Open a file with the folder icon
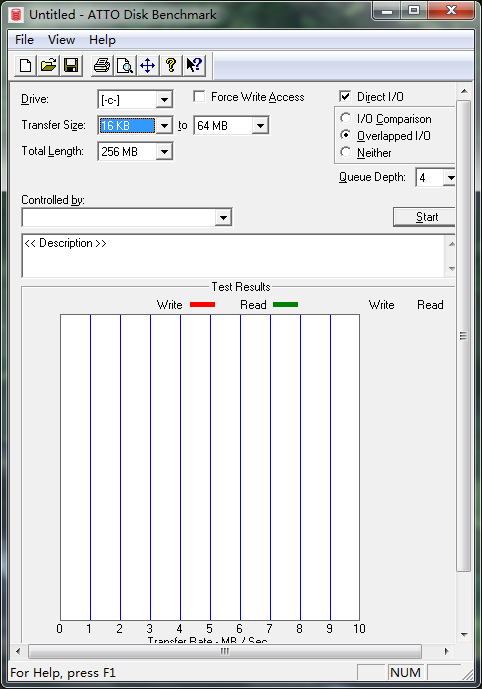This screenshot has width=482, height=689. [x=48, y=65]
